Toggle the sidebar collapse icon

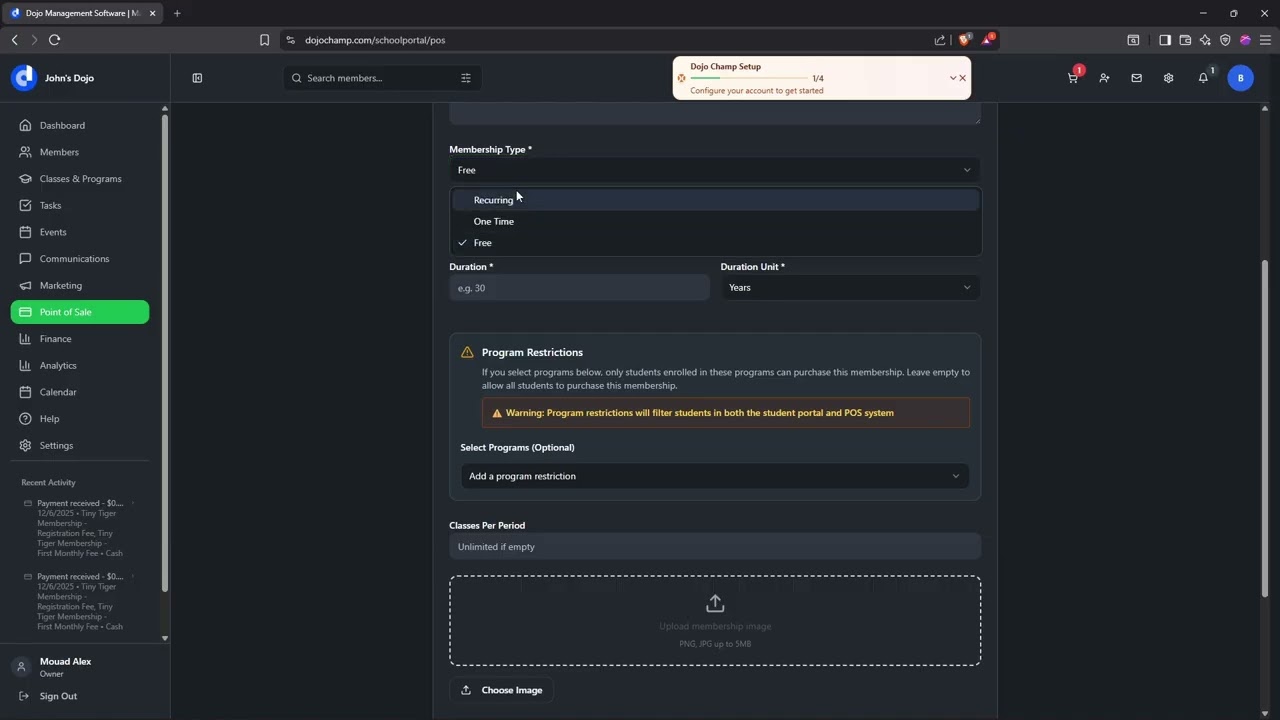[x=197, y=78]
